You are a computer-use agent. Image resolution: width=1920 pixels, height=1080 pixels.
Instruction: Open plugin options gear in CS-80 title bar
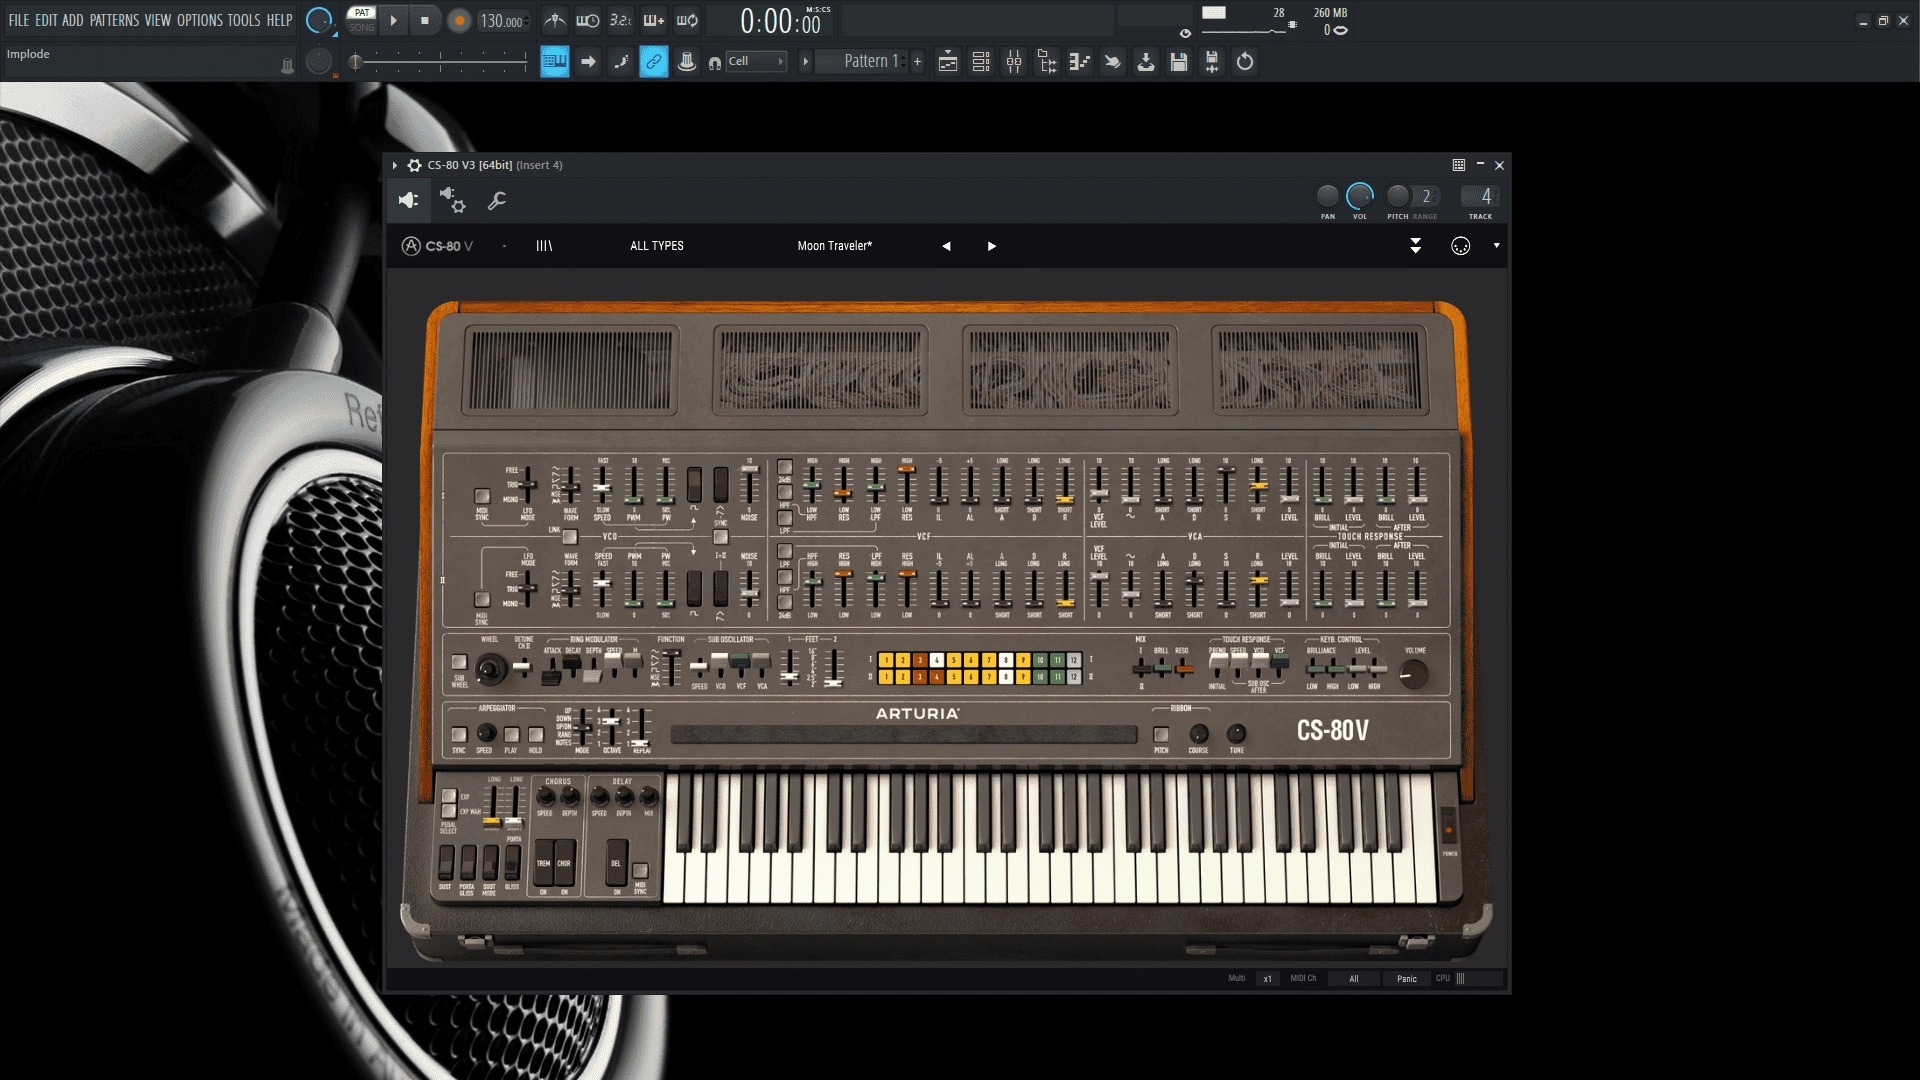(414, 165)
